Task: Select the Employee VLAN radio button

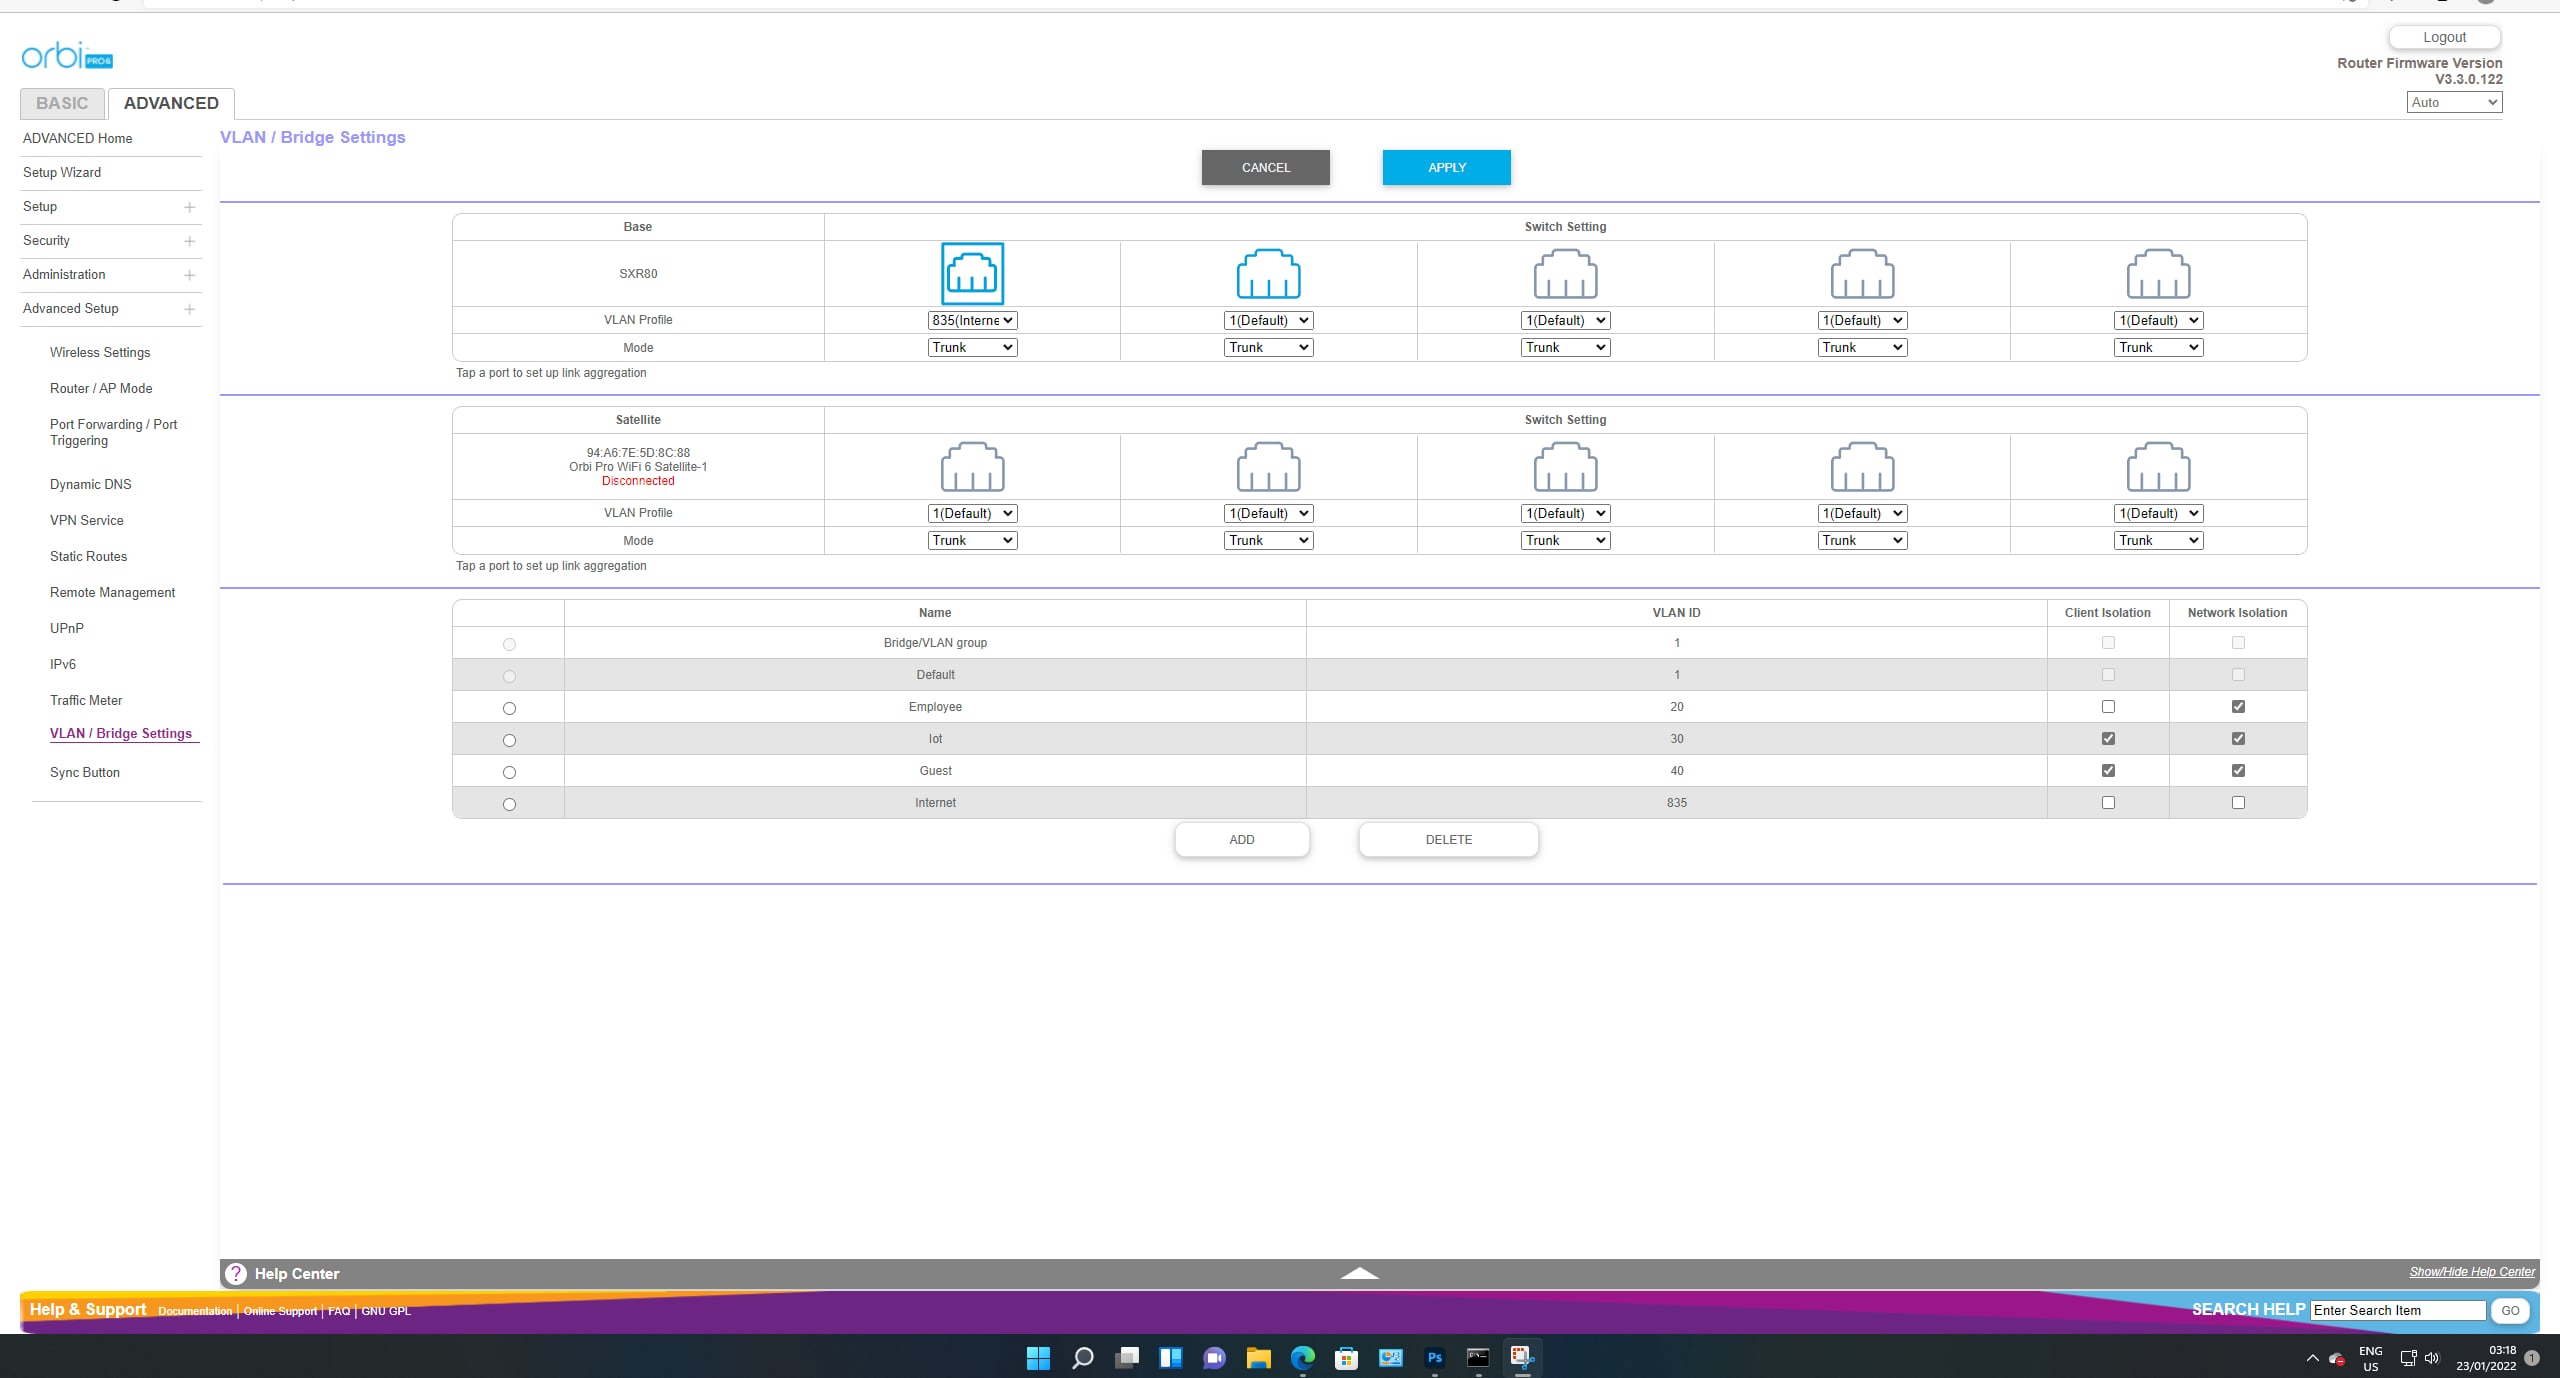Action: 509,708
